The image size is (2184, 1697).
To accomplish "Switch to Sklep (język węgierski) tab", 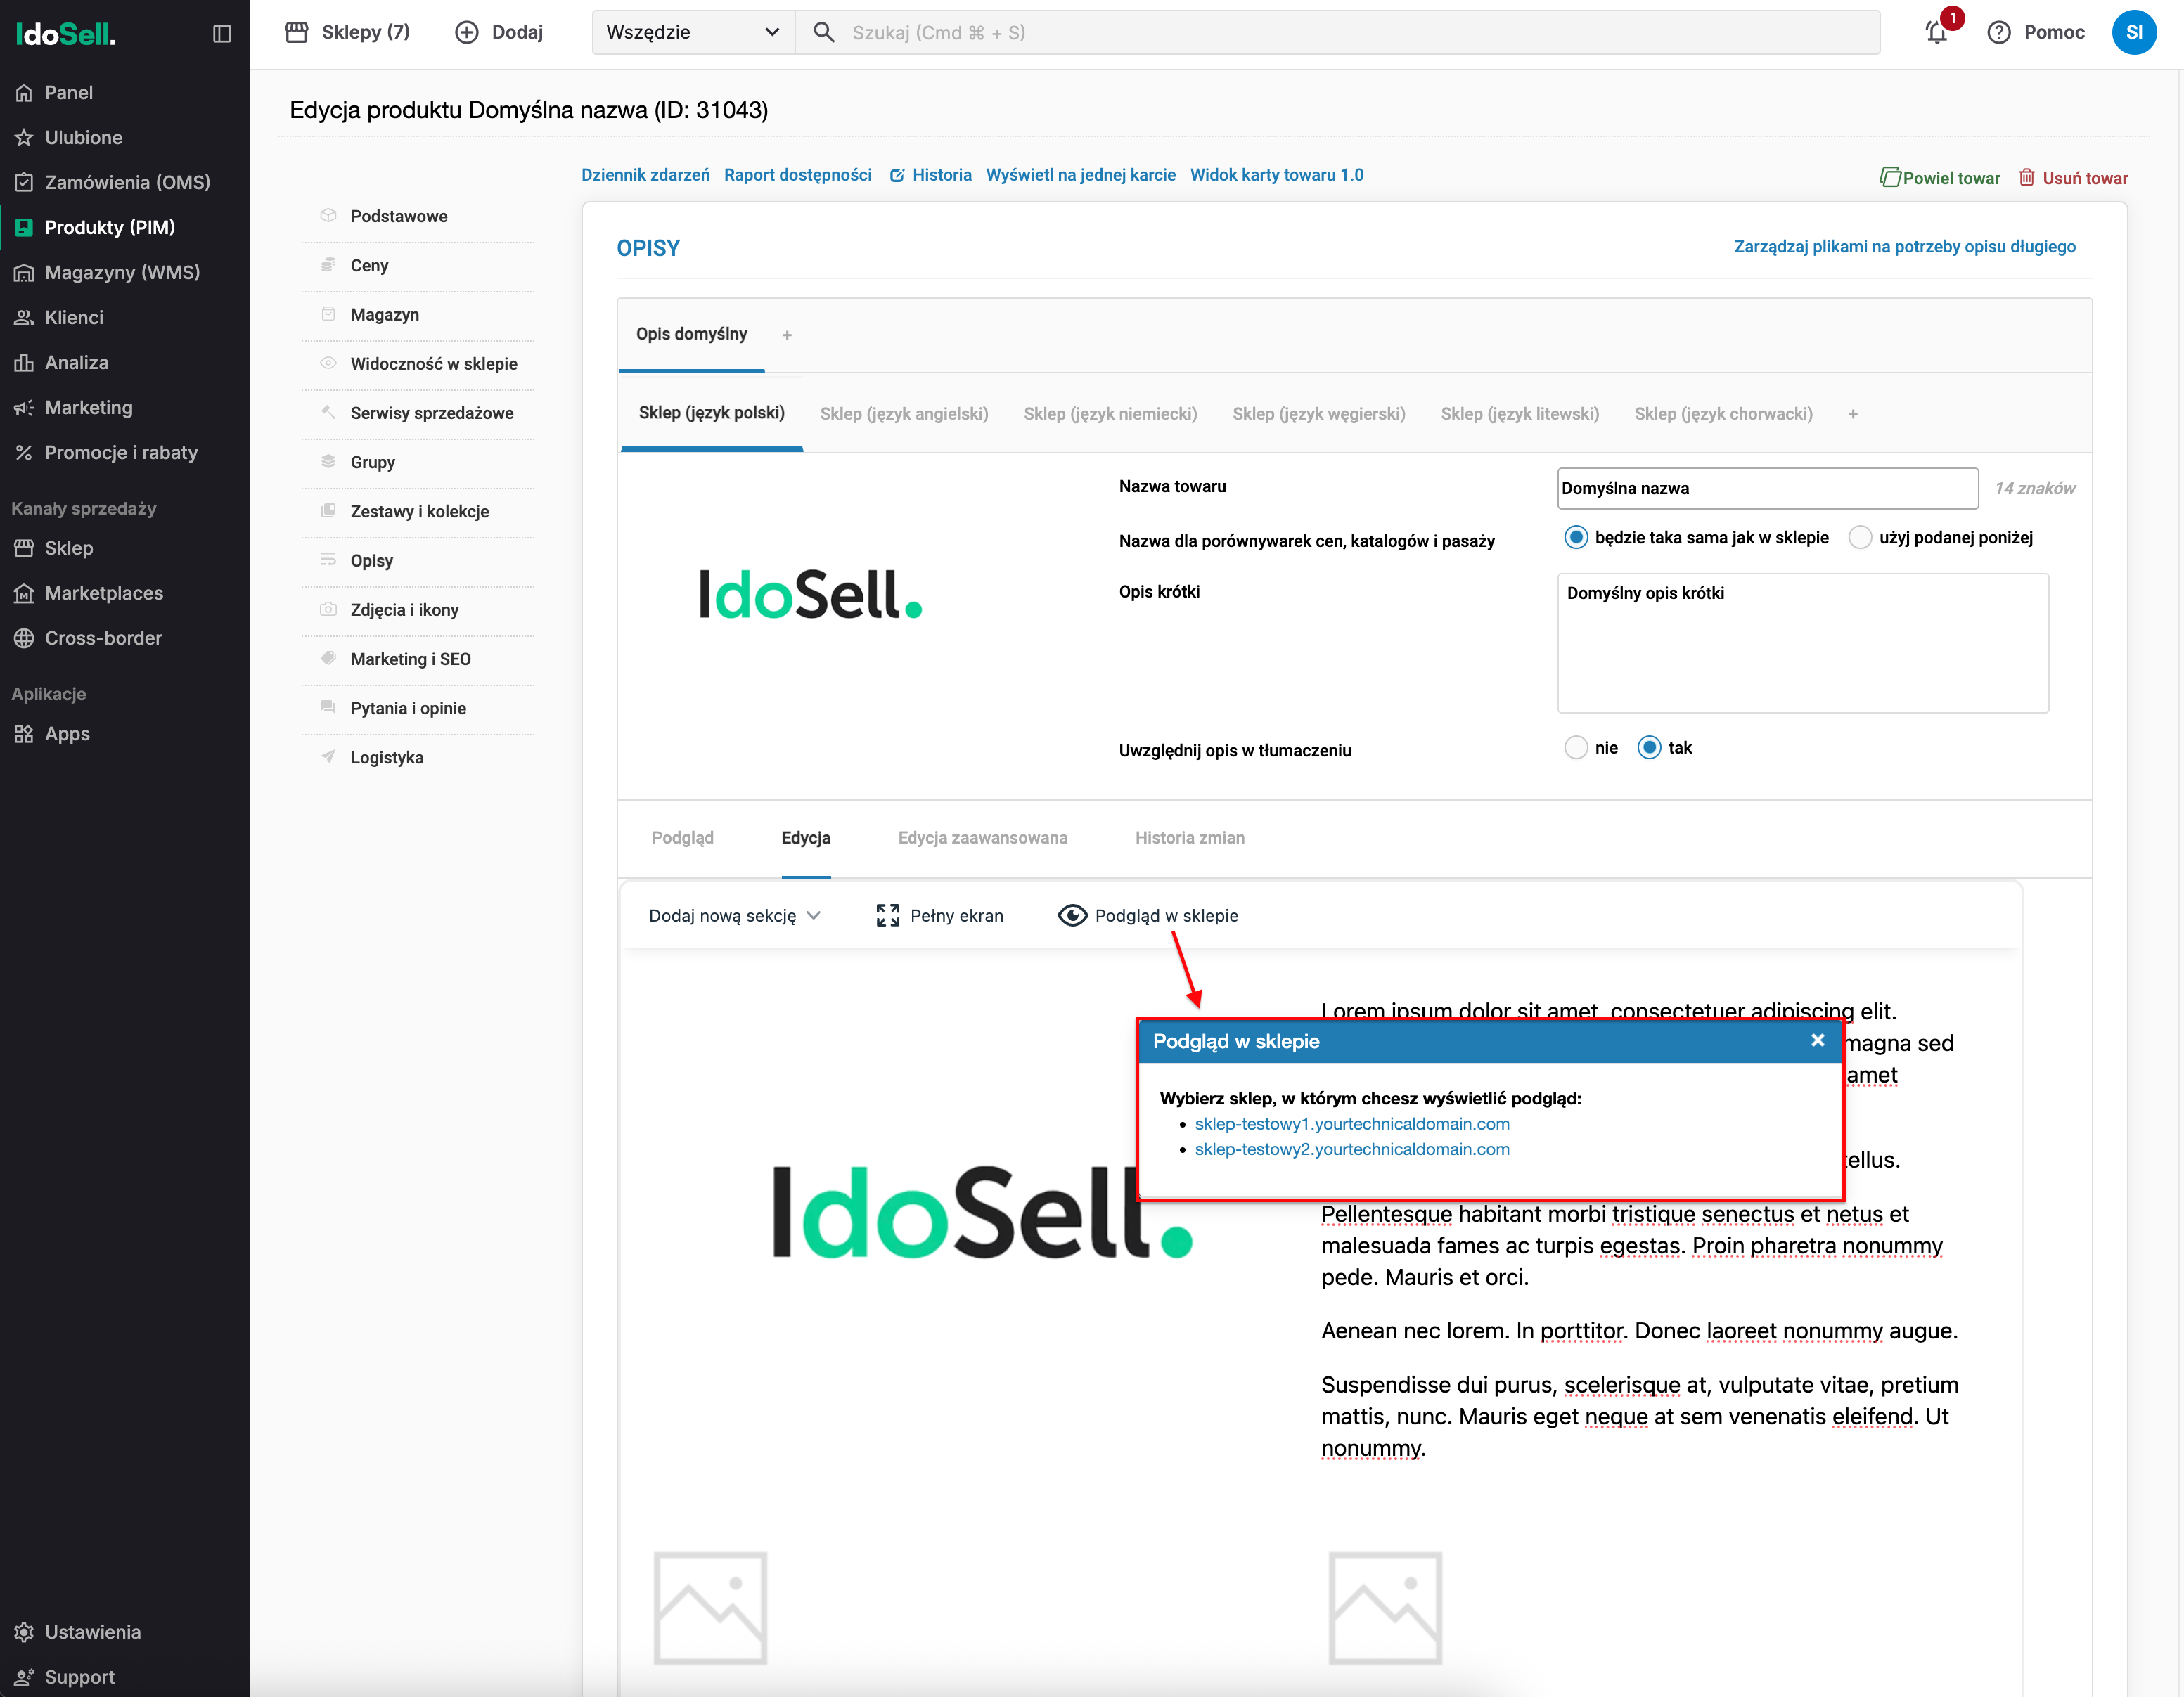I will pos(1318,414).
